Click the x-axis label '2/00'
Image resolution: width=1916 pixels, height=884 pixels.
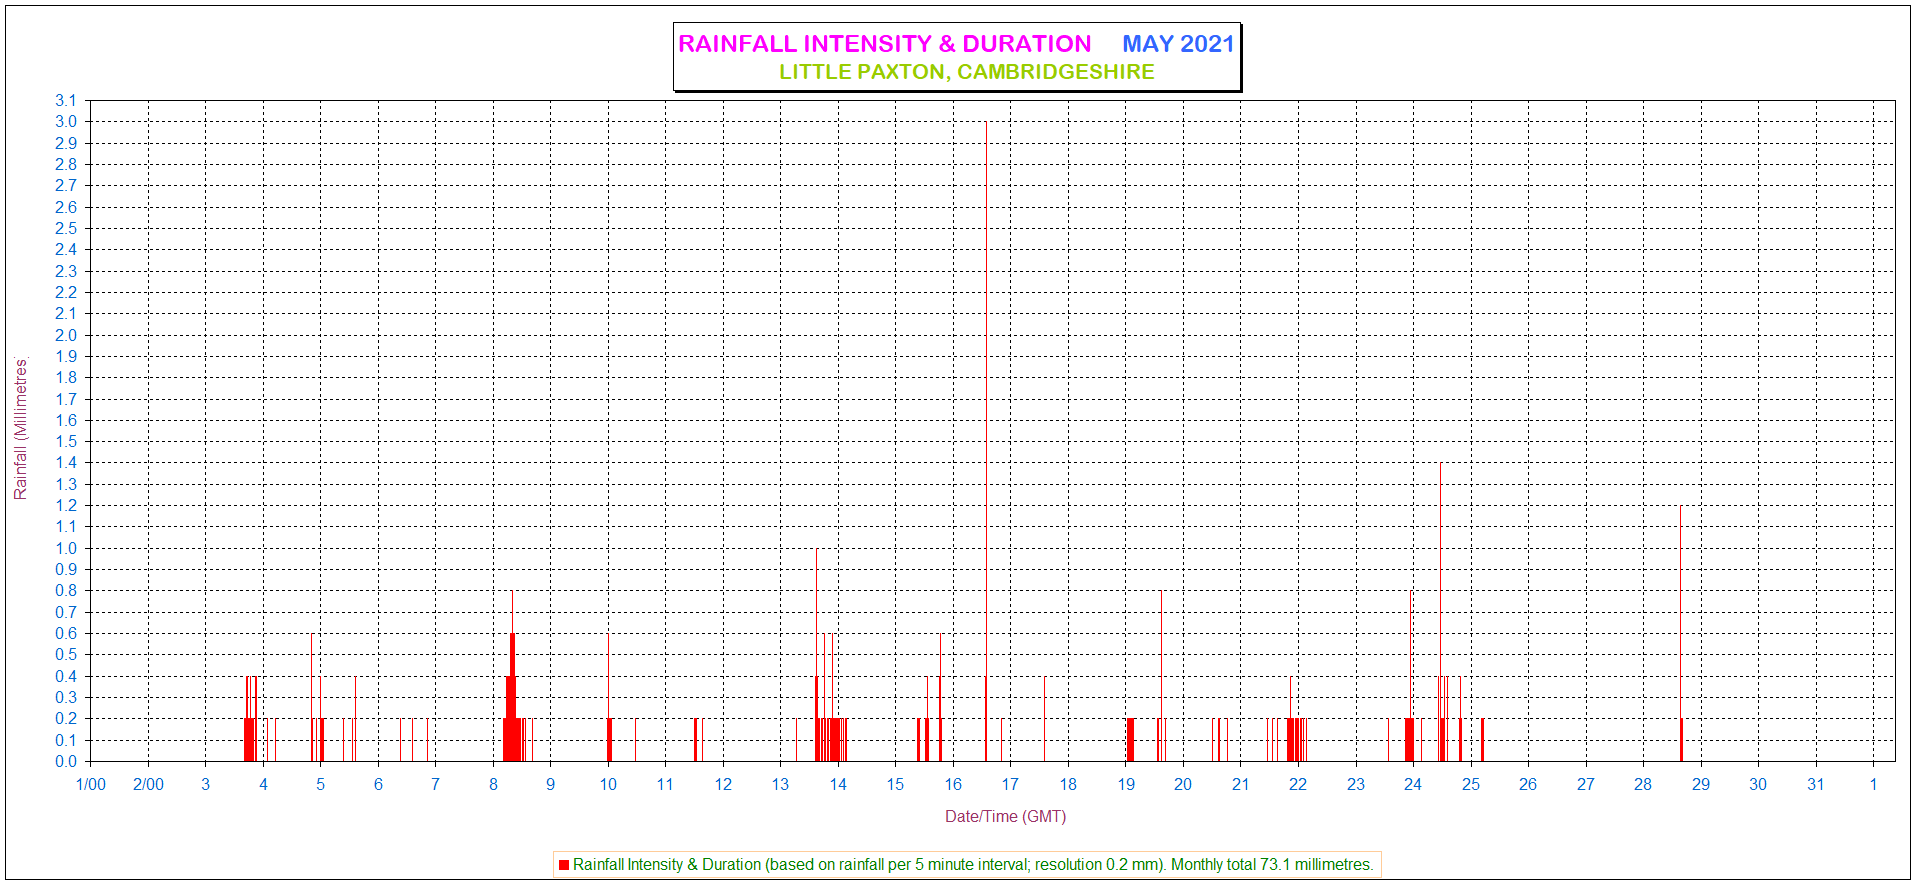click(148, 785)
